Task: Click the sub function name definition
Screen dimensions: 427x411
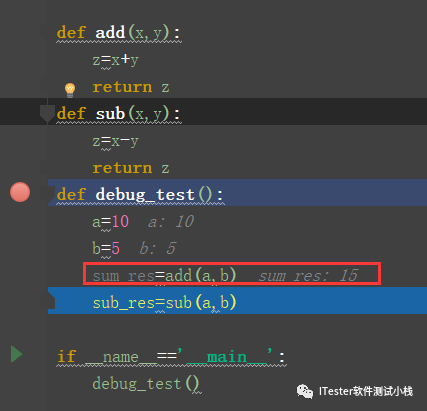Action: point(110,114)
